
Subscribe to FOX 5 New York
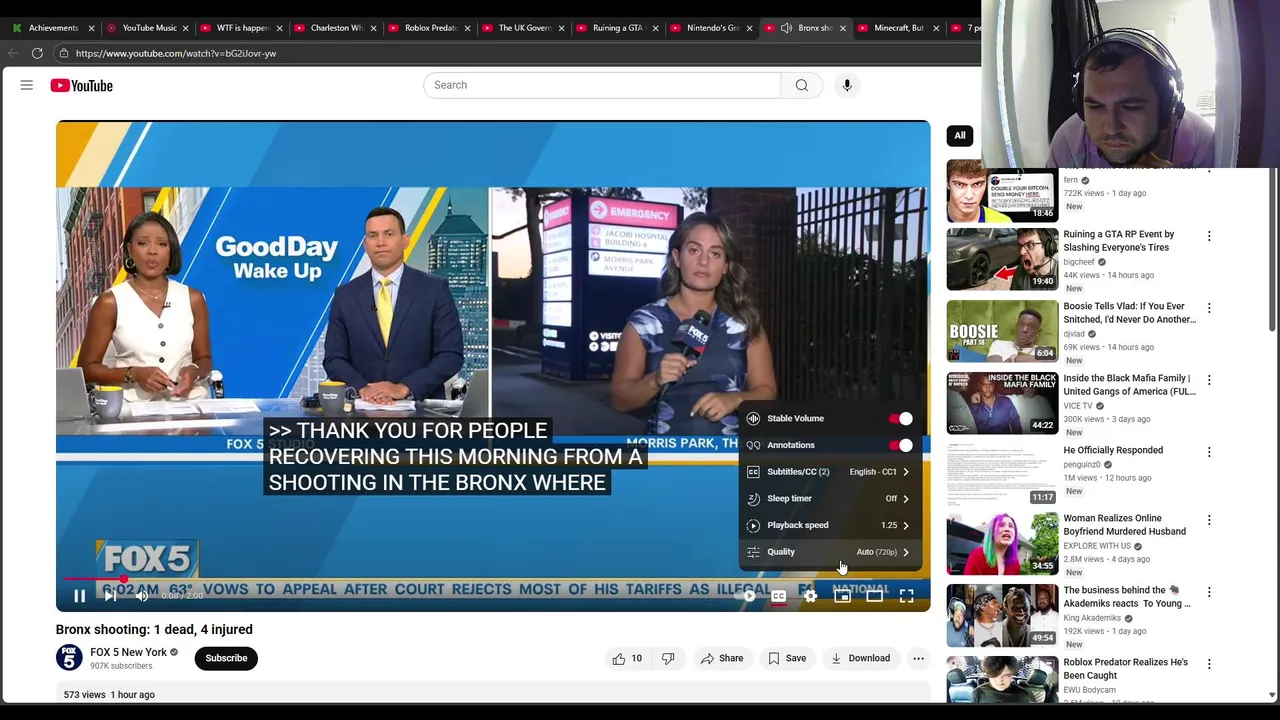coord(226,658)
